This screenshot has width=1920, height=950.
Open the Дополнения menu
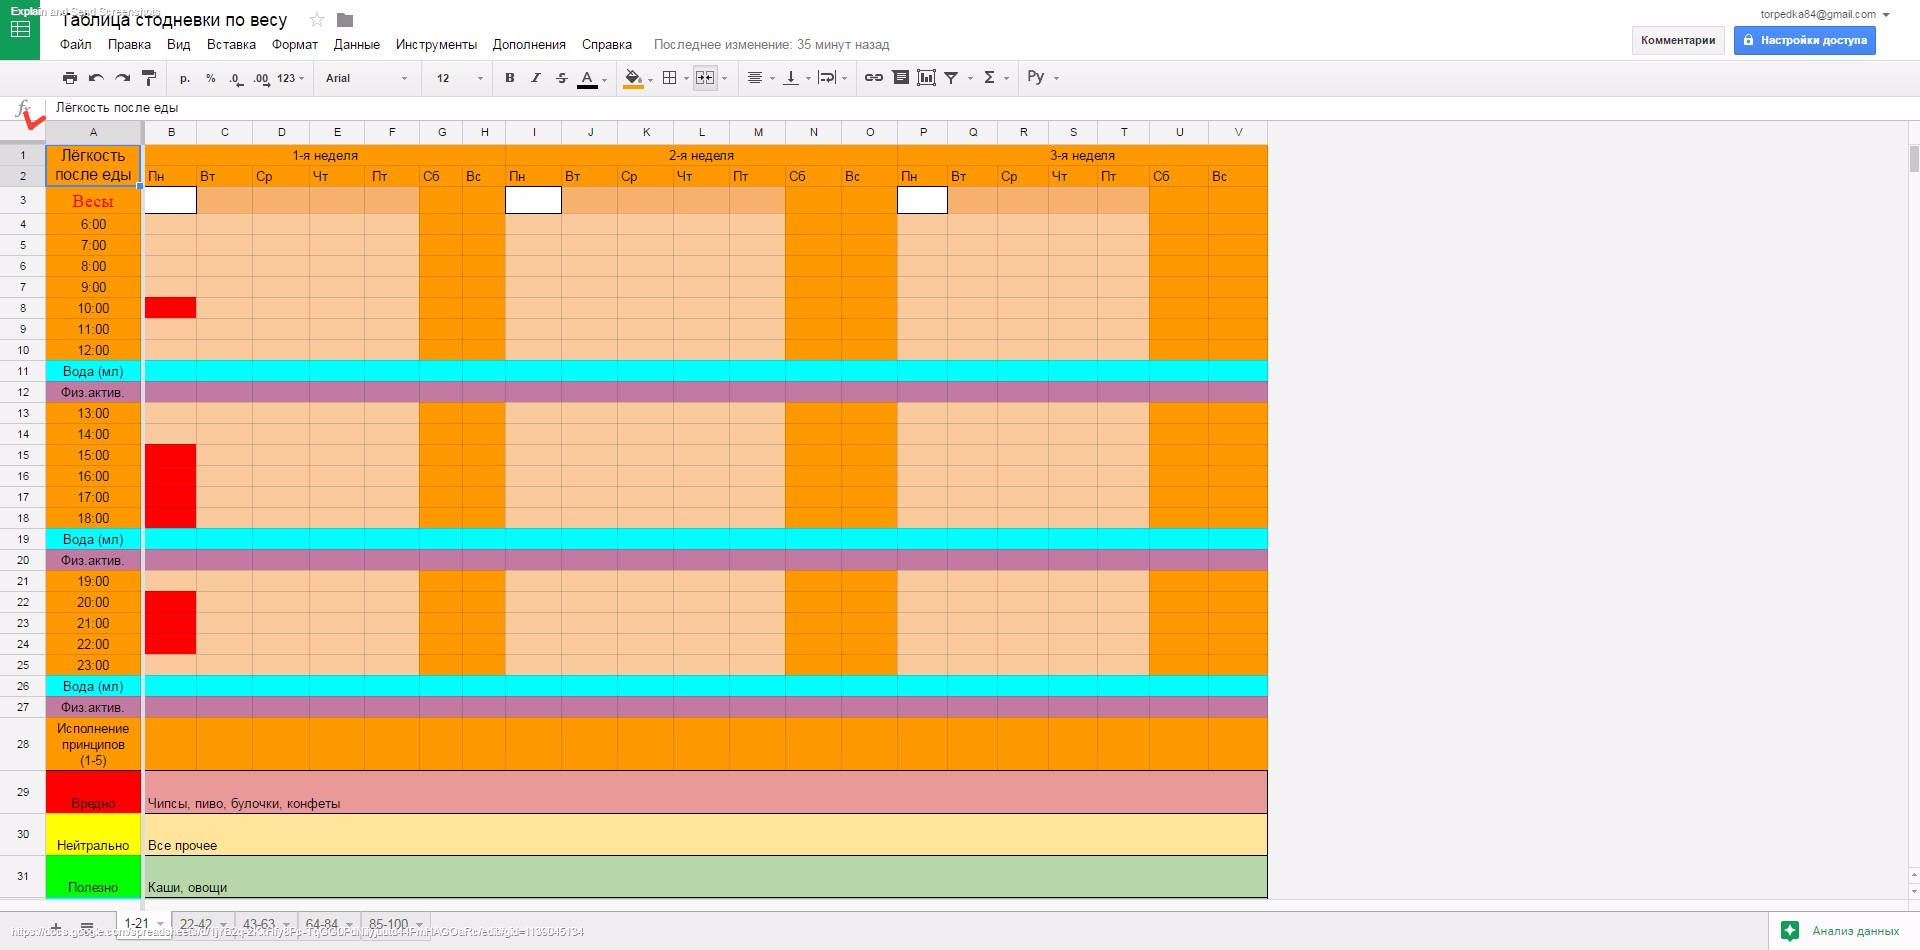point(529,44)
